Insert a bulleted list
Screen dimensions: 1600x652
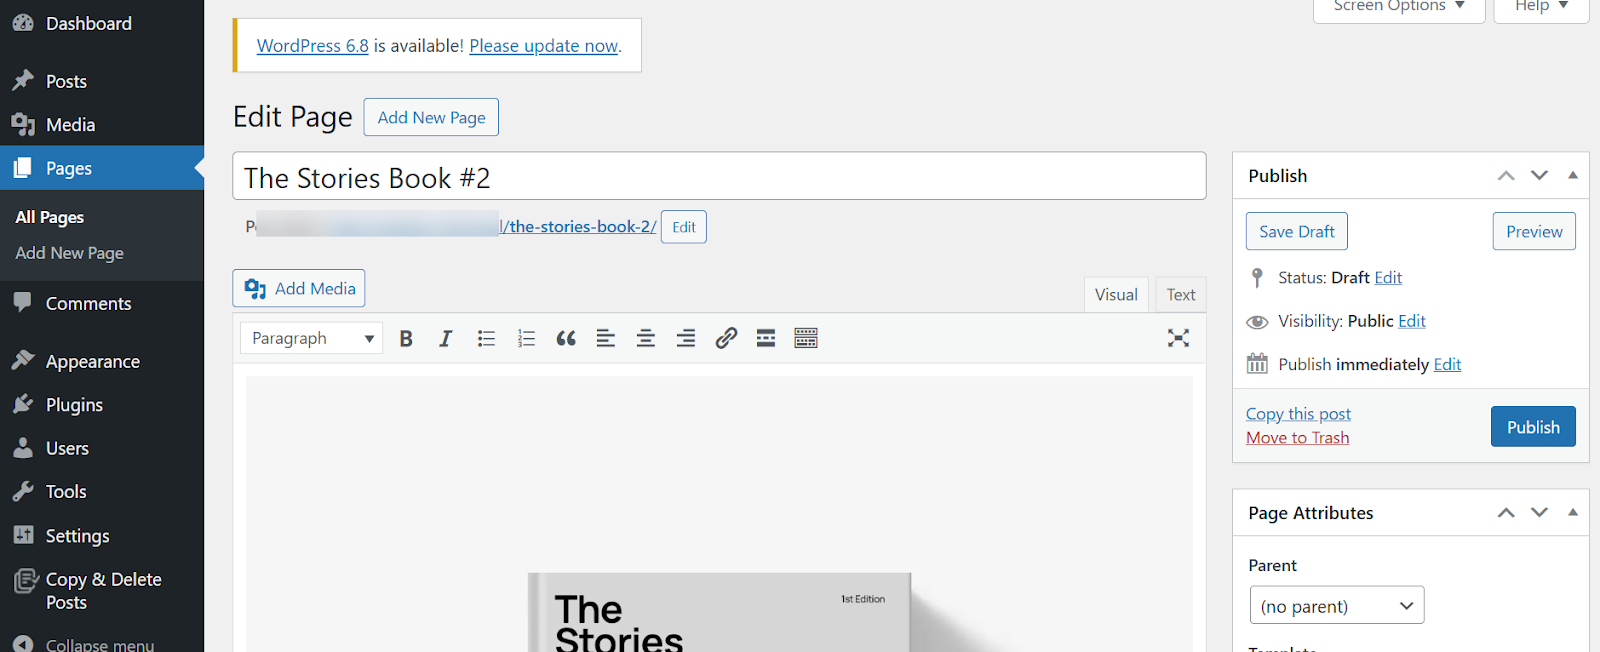coord(486,338)
